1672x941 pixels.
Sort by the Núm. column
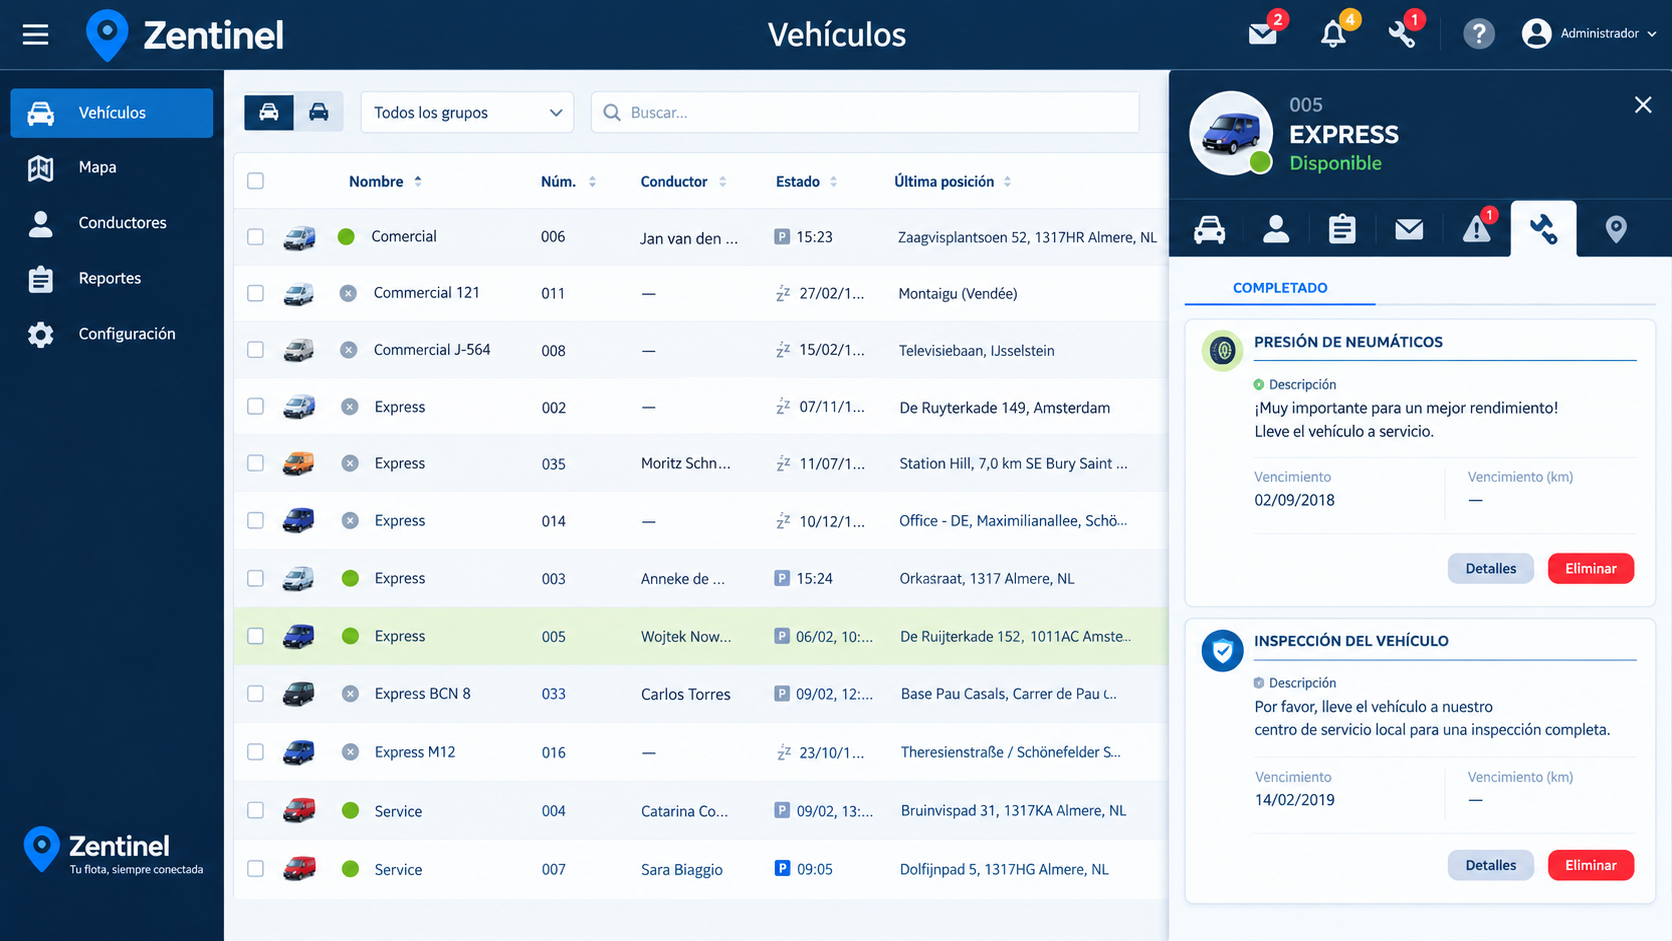point(568,181)
